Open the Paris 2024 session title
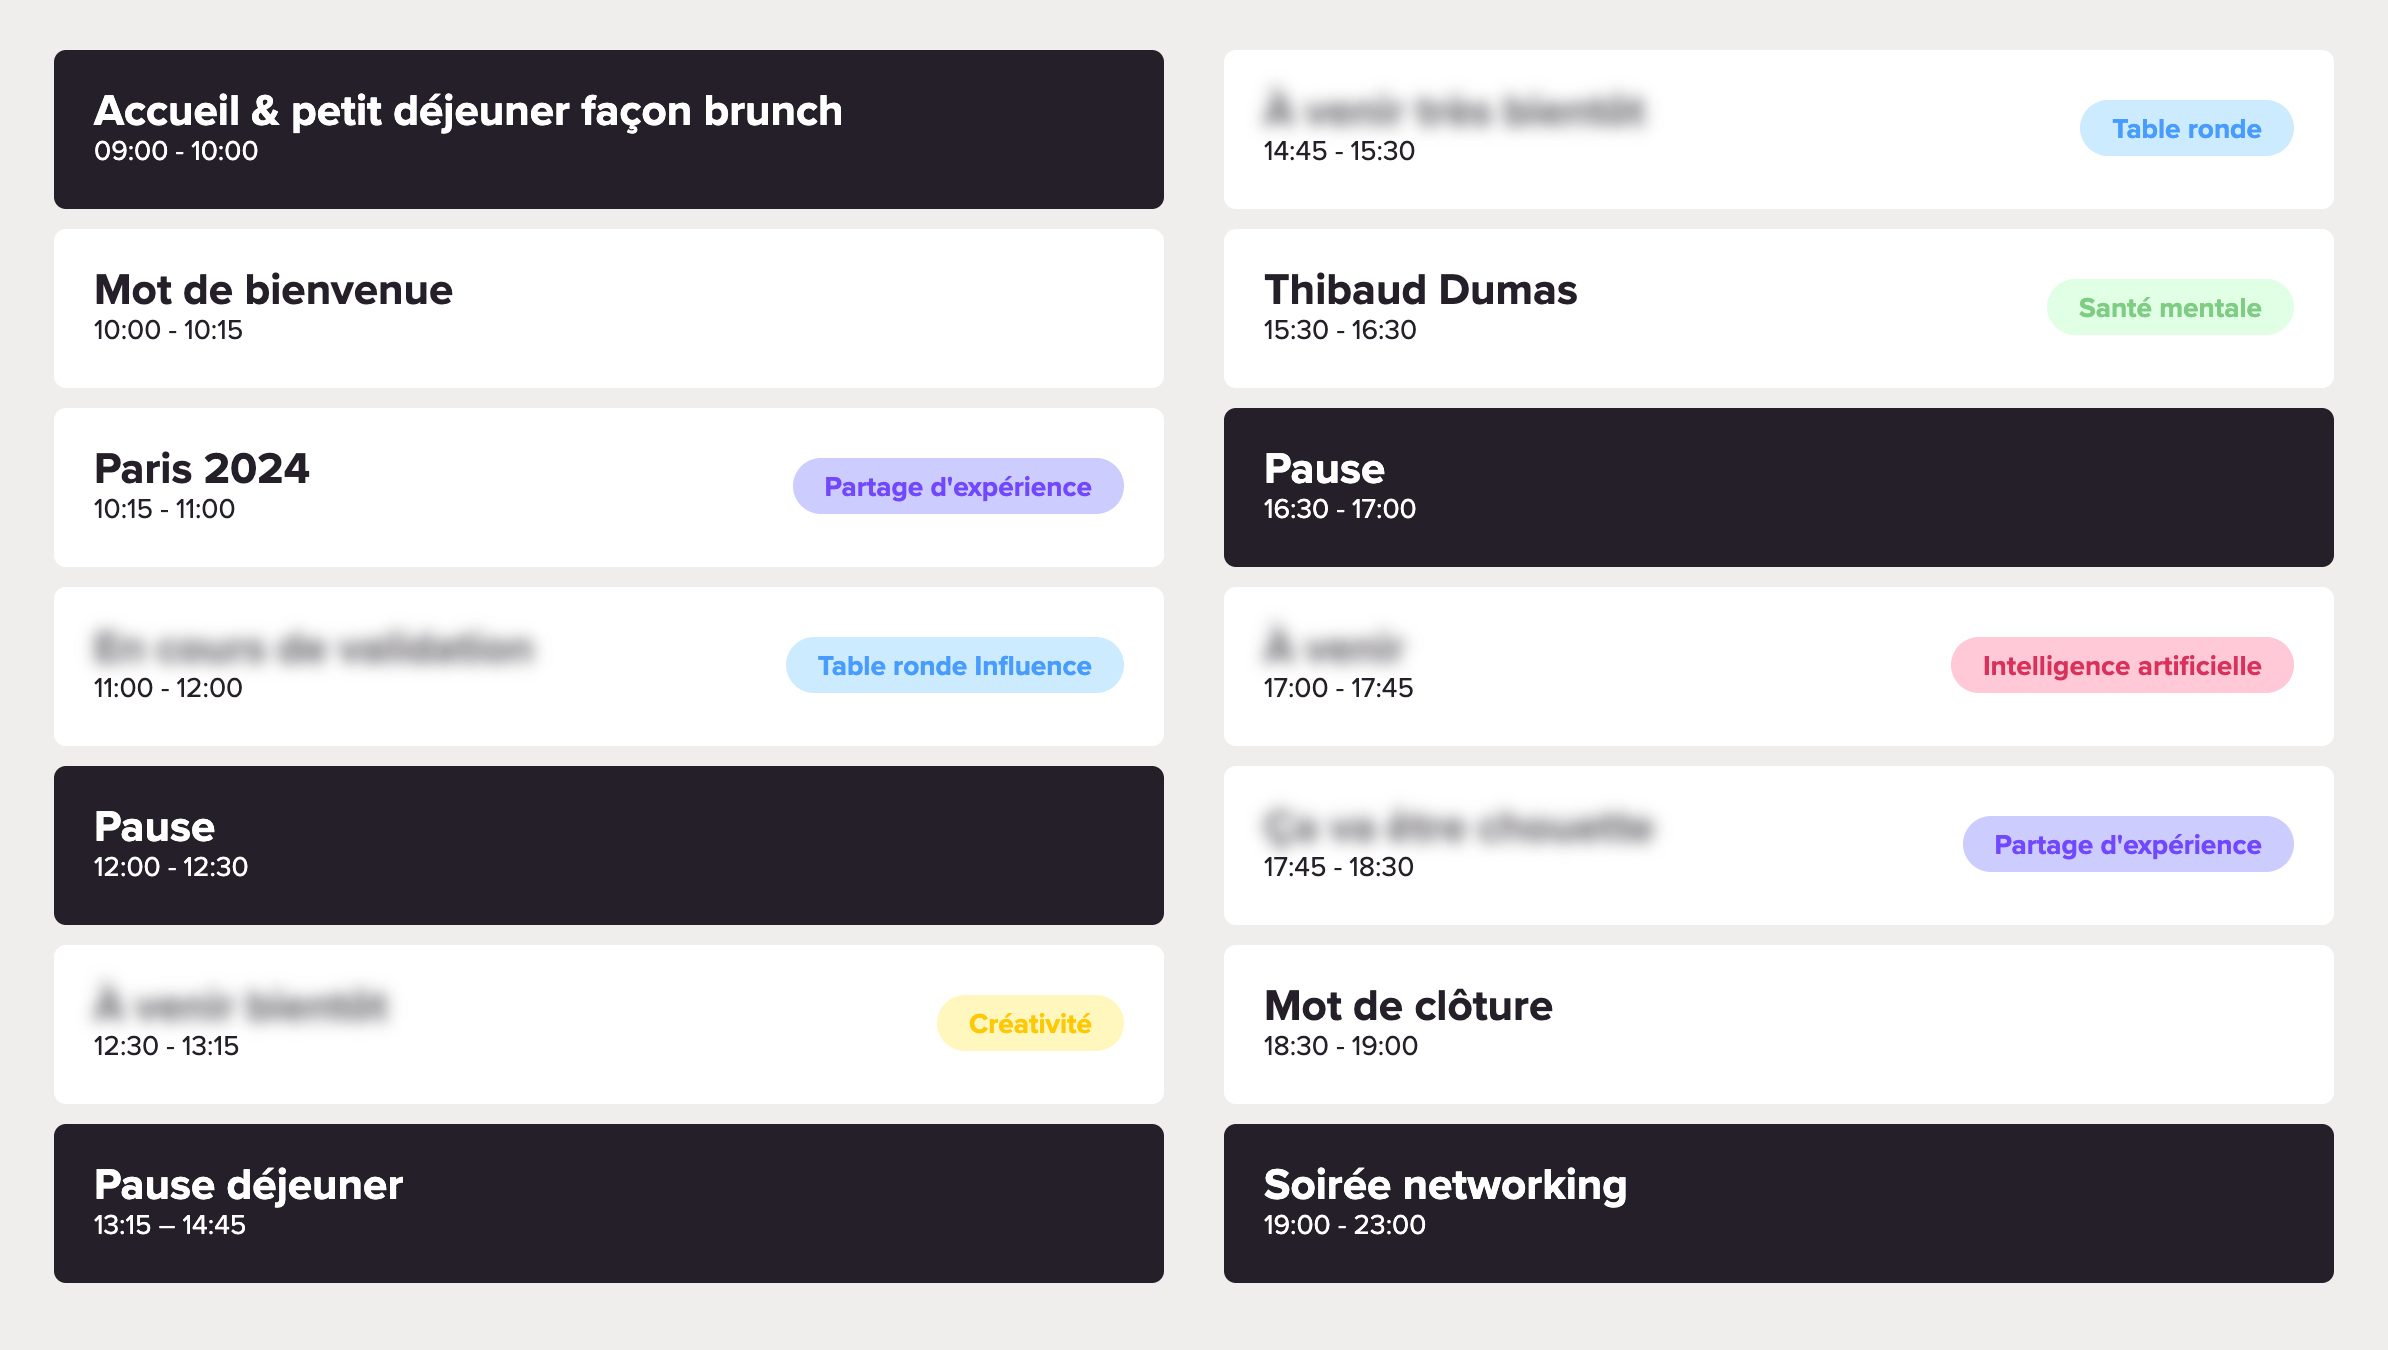 point(202,469)
